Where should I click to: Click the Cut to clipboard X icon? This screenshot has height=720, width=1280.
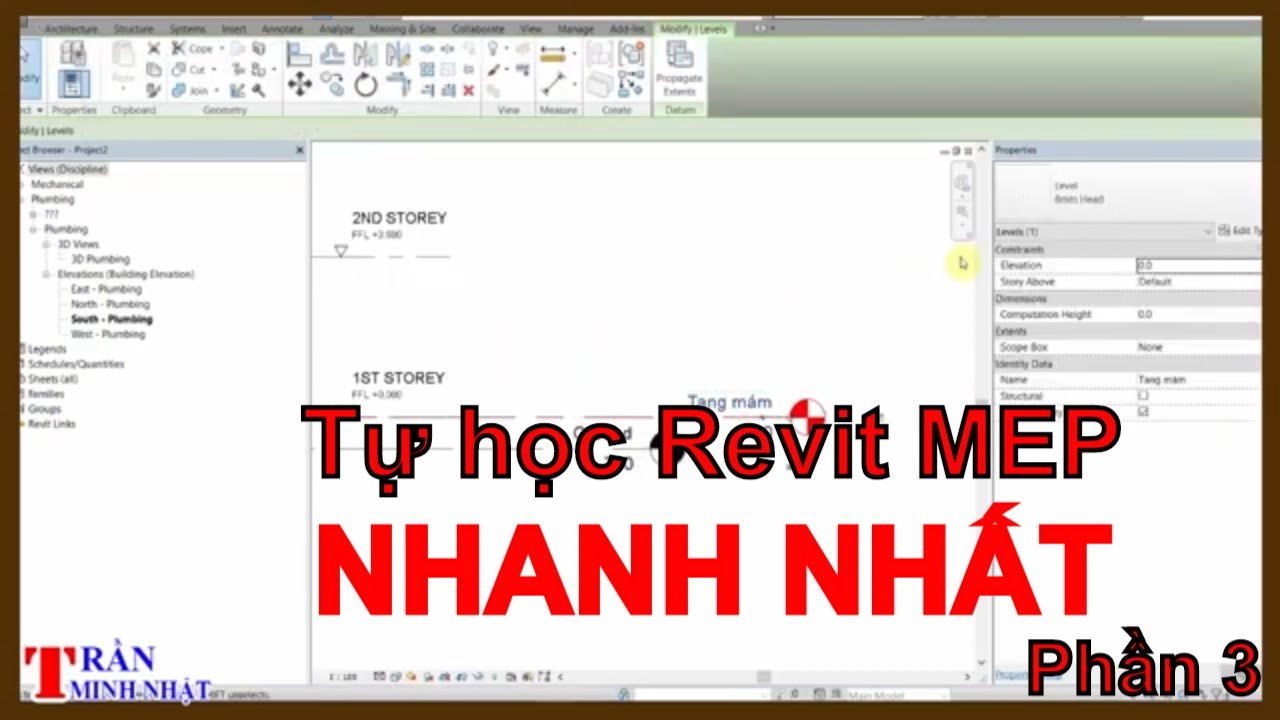(x=153, y=48)
